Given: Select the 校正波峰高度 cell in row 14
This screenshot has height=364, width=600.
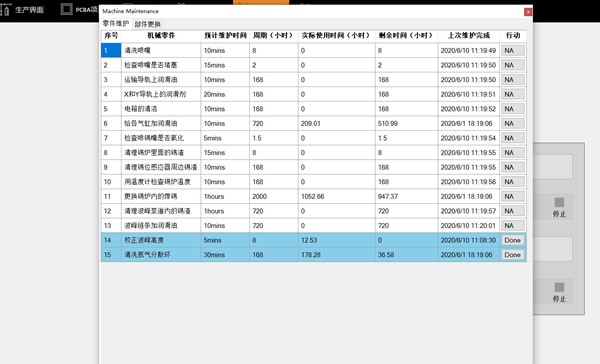Looking at the screenshot, I should tap(161, 240).
